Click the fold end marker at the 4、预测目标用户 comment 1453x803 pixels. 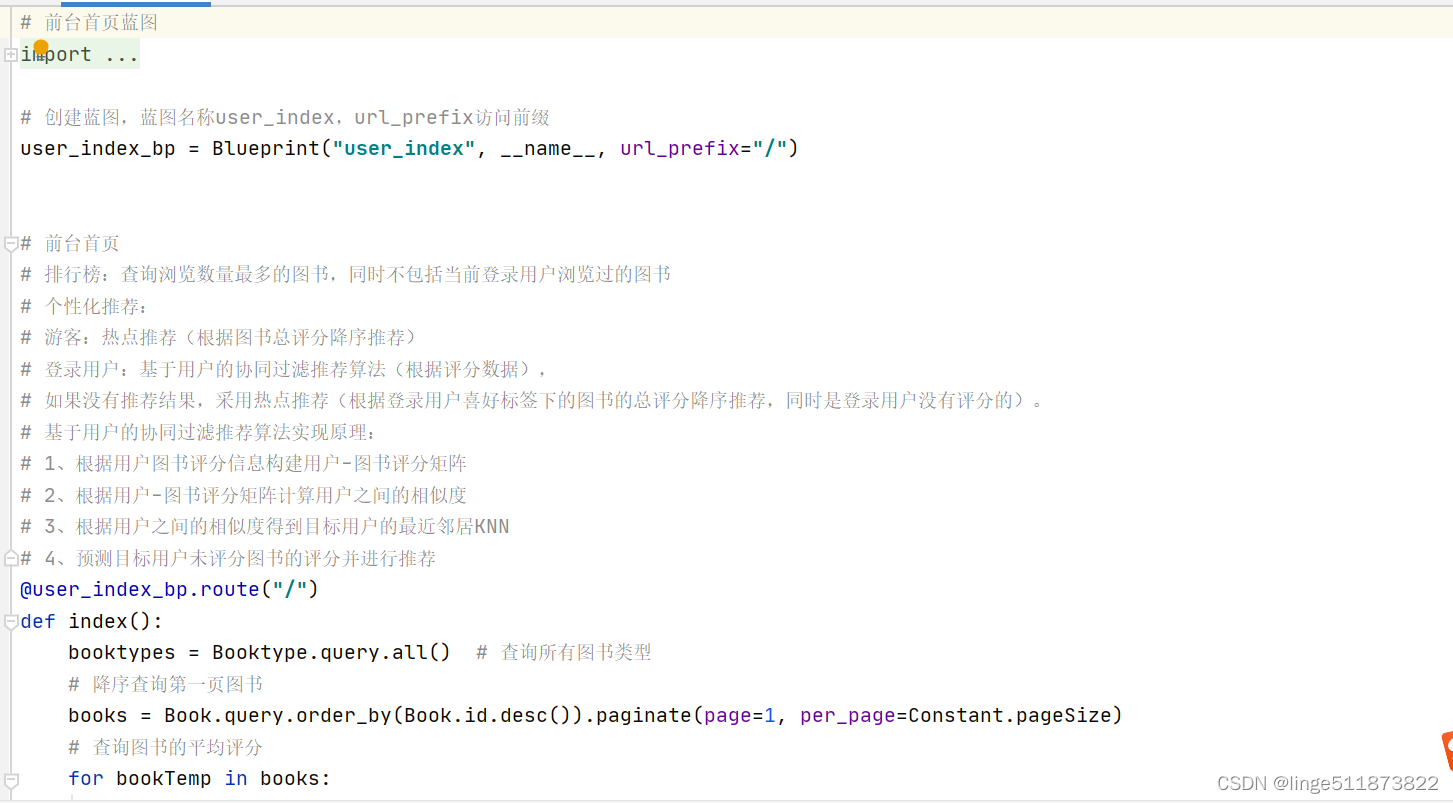[x=10, y=558]
